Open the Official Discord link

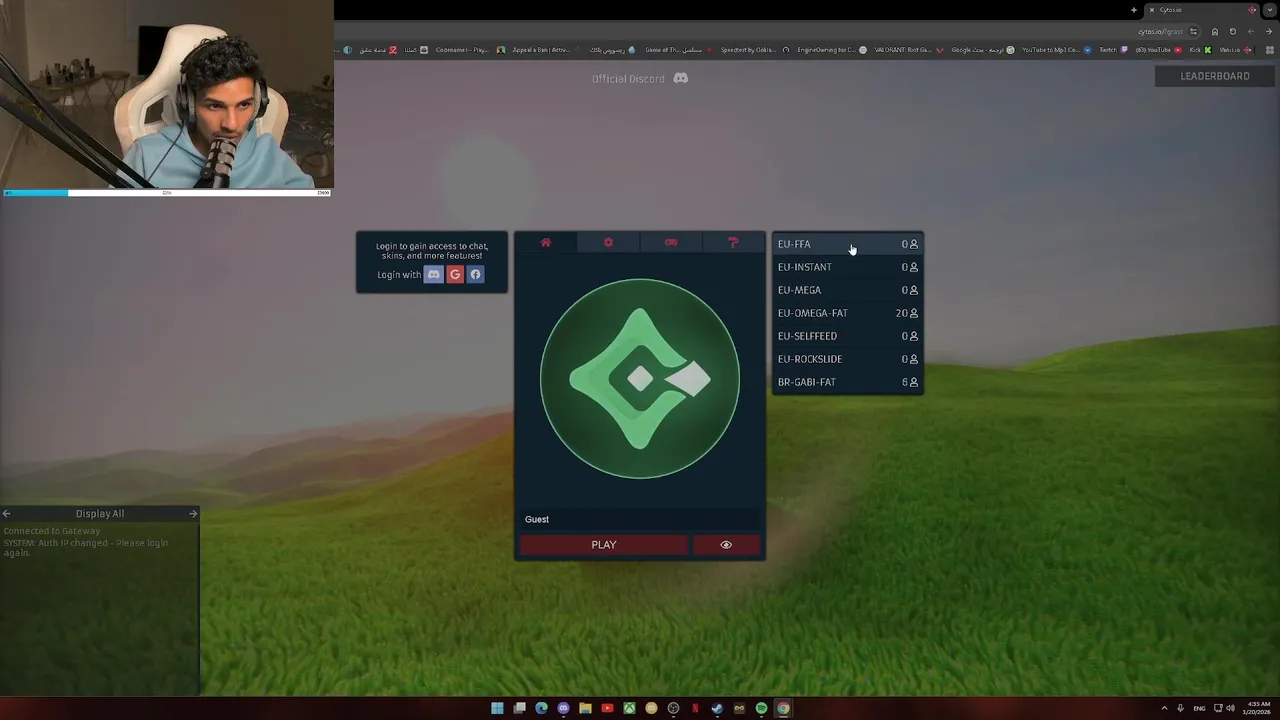pyautogui.click(x=628, y=79)
